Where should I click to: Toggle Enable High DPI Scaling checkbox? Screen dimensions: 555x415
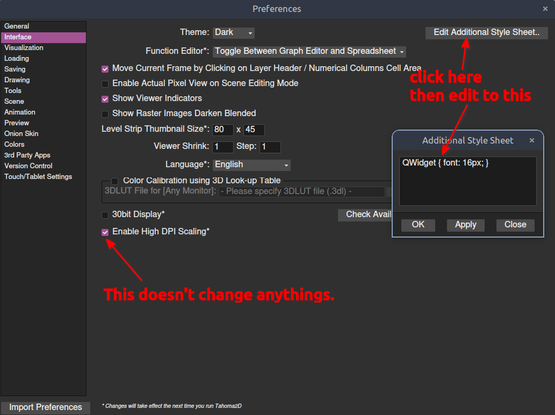point(105,232)
